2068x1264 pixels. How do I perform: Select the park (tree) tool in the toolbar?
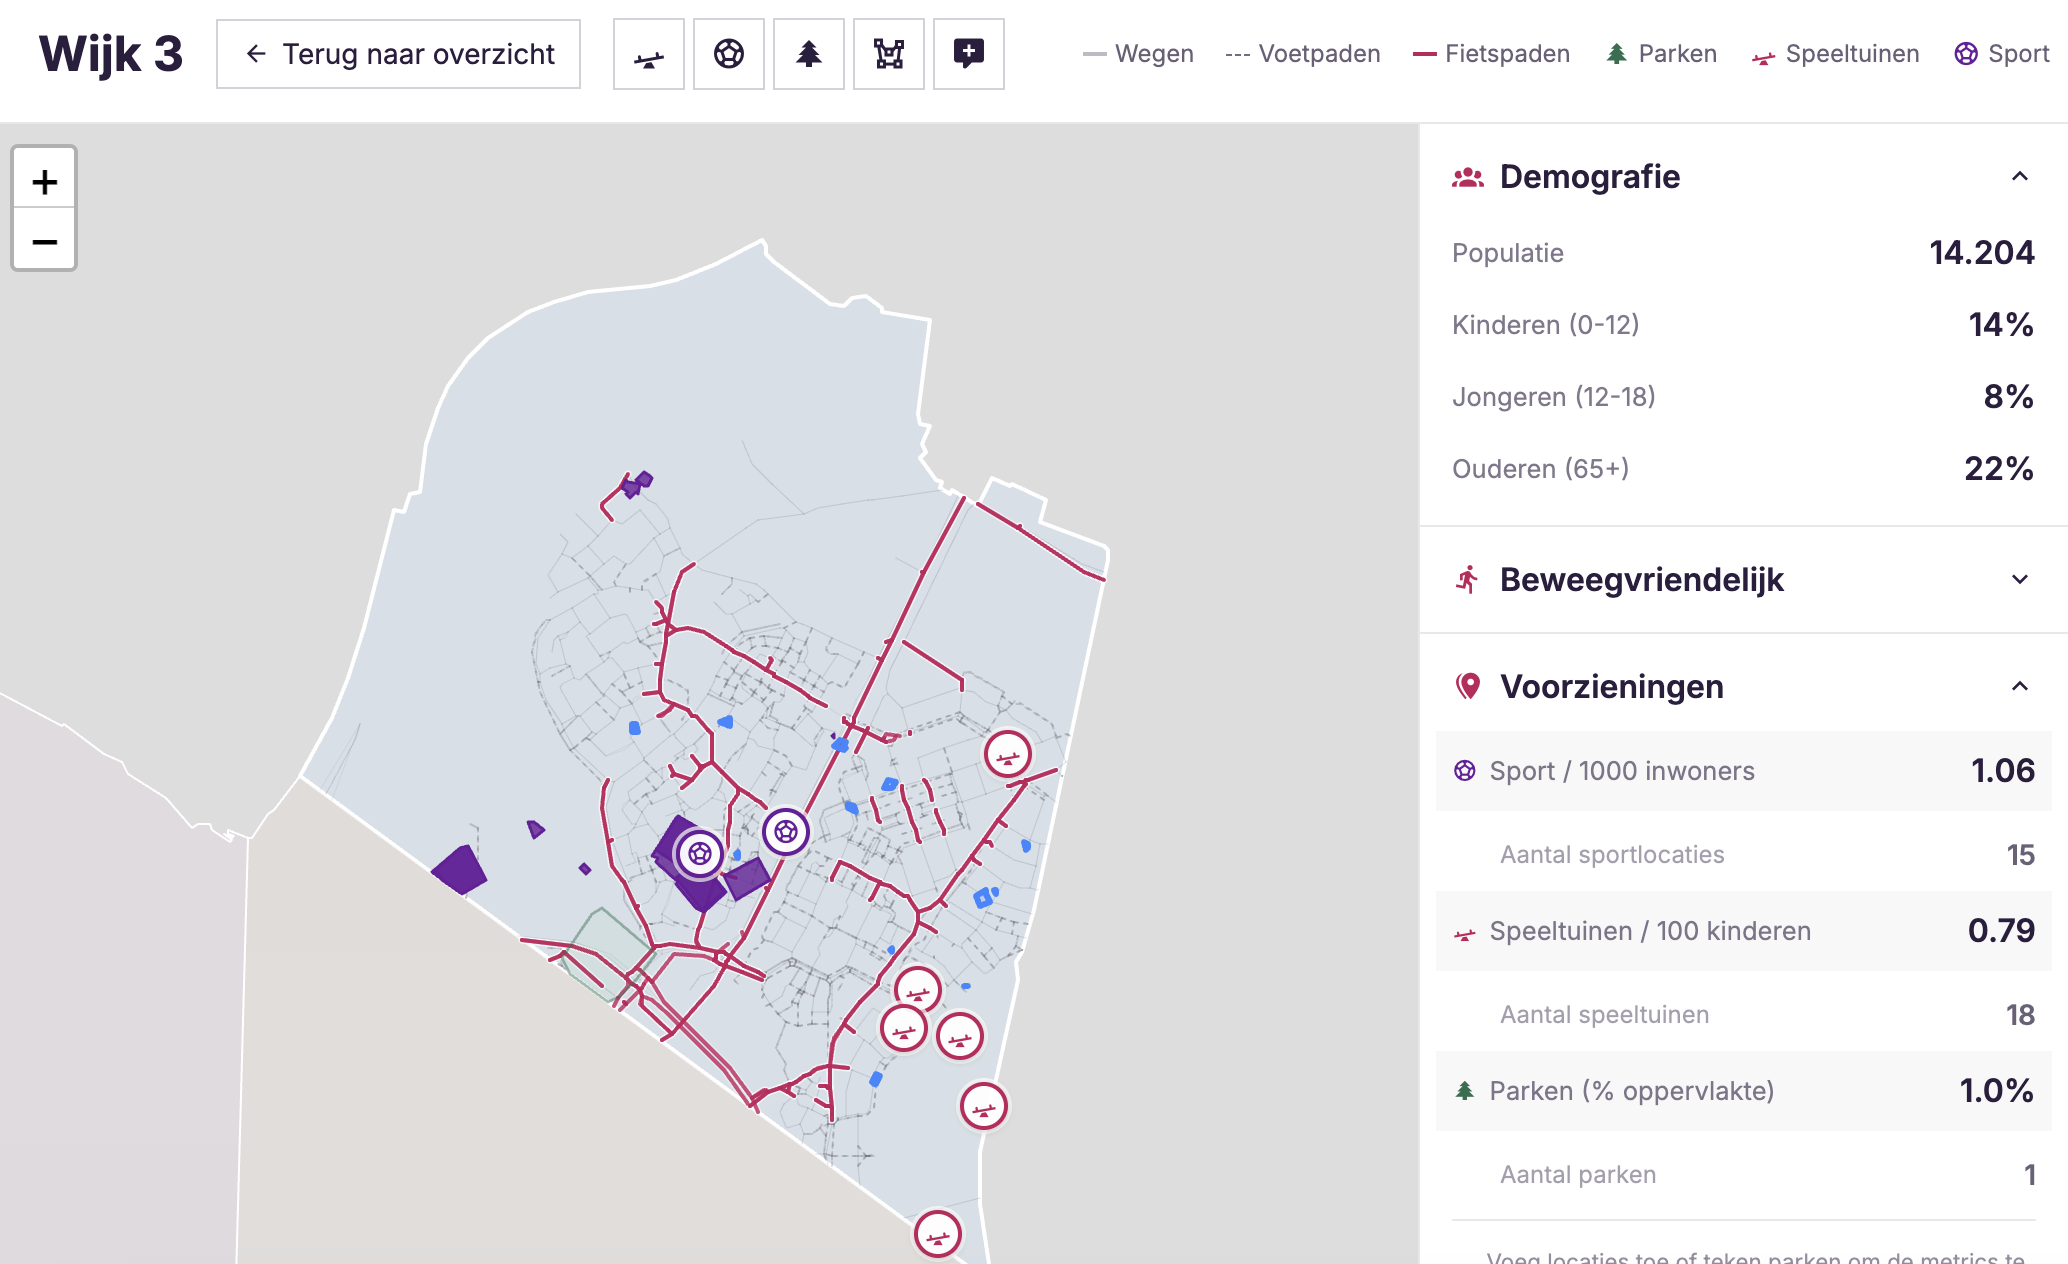click(808, 54)
